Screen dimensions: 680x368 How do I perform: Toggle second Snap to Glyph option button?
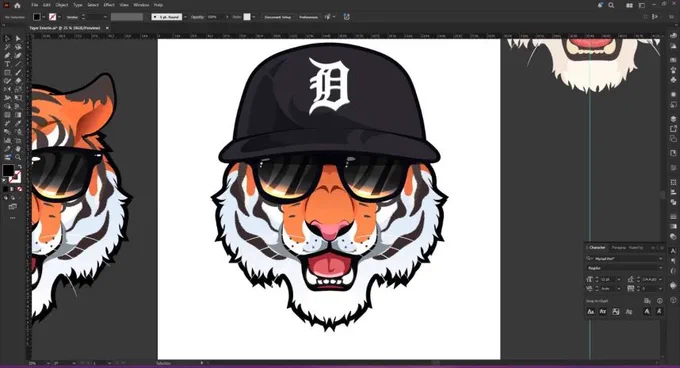603,311
